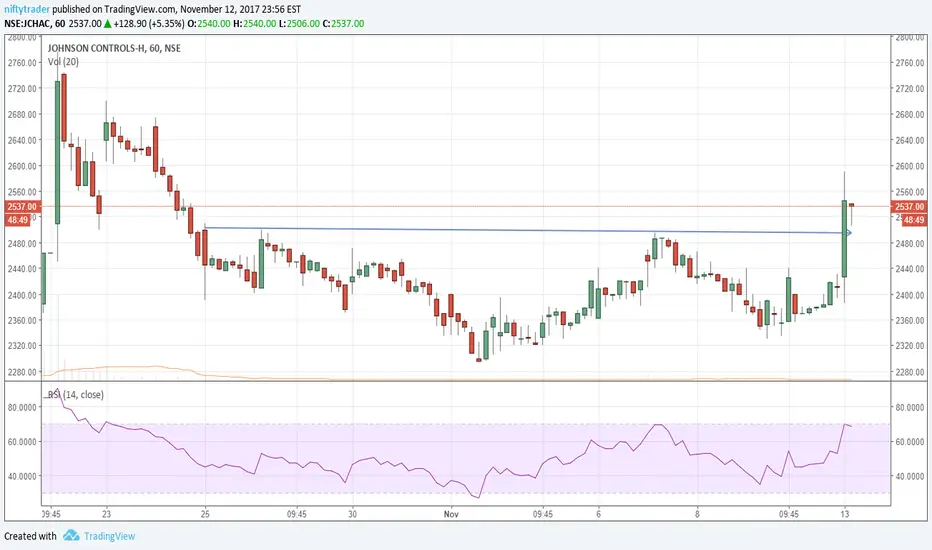This screenshot has width=932, height=550.
Task: Select the NSE:JCHAC symbol text in the header
Action: pyautogui.click(x=29, y=24)
